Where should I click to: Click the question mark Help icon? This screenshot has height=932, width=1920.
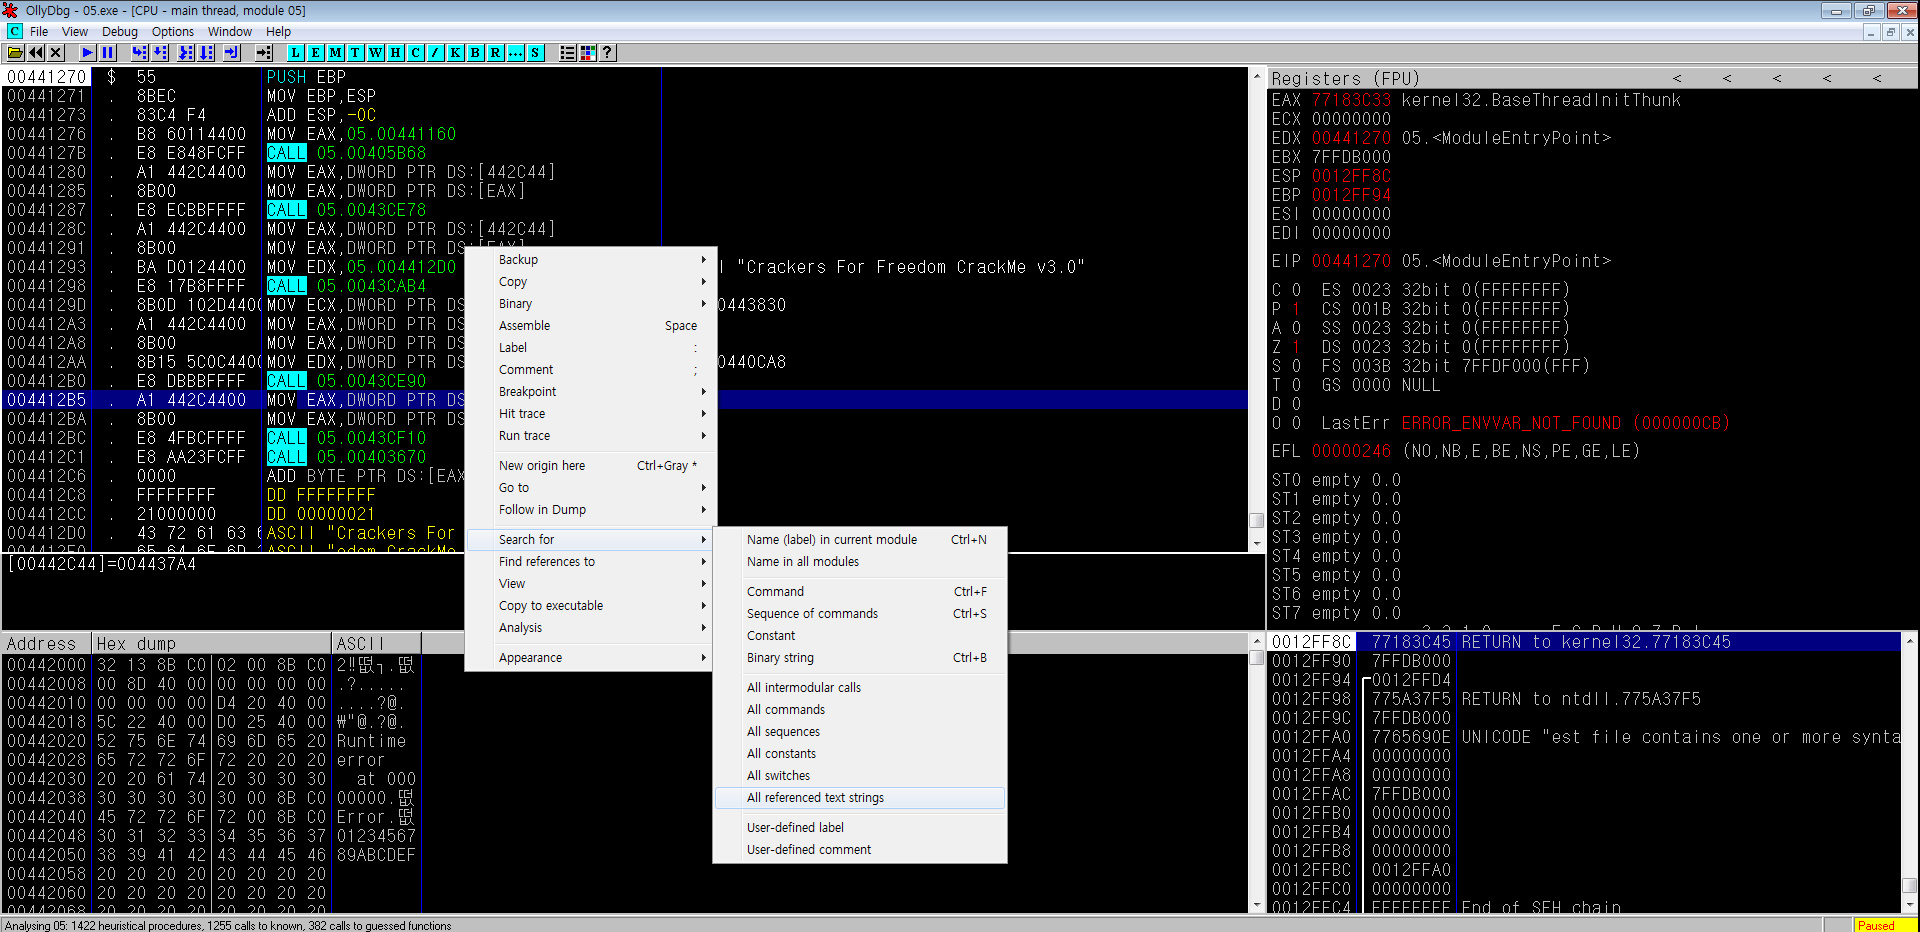(x=608, y=53)
